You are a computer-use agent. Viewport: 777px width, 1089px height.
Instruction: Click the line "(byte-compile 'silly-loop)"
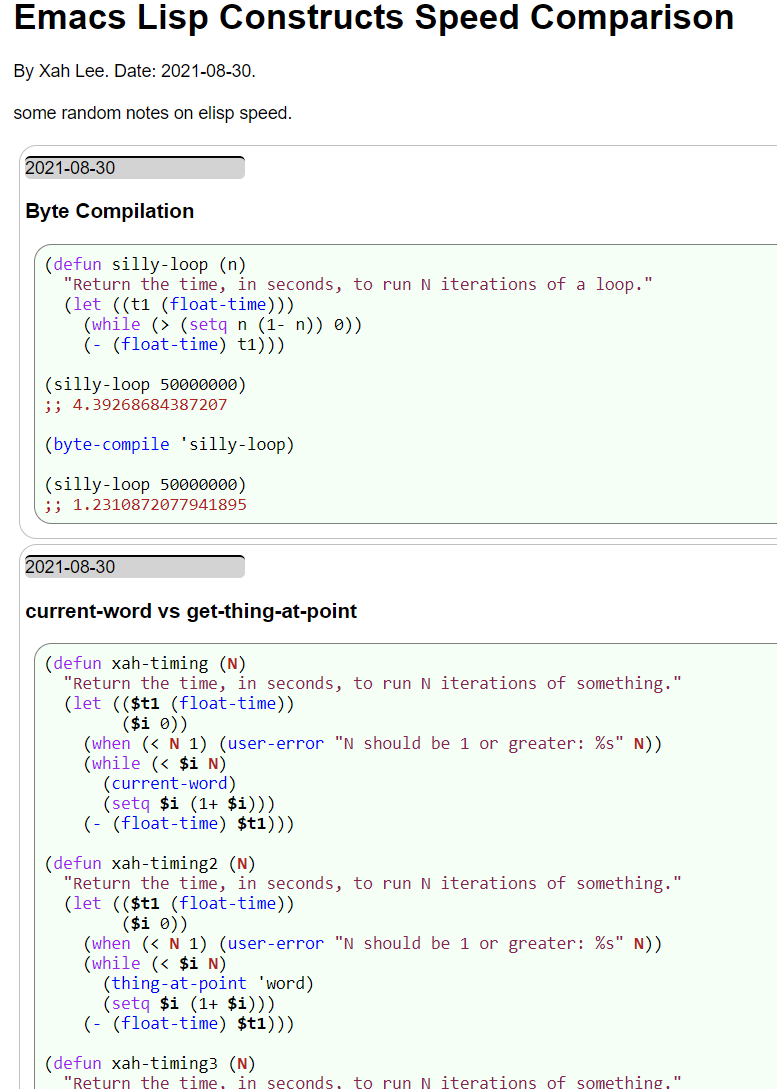click(x=169, y=444)
